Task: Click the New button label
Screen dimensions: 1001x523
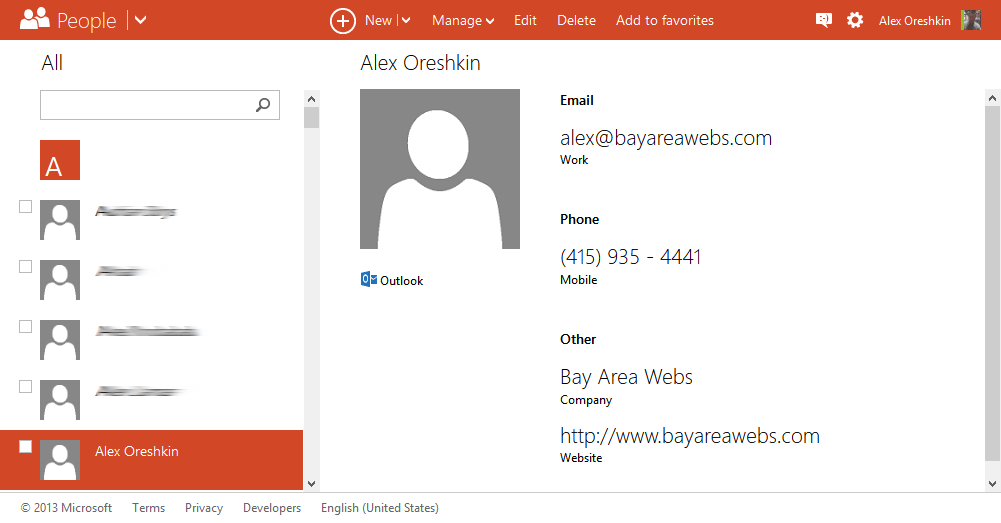Action: pyautogui.click(x=378, y=20)
